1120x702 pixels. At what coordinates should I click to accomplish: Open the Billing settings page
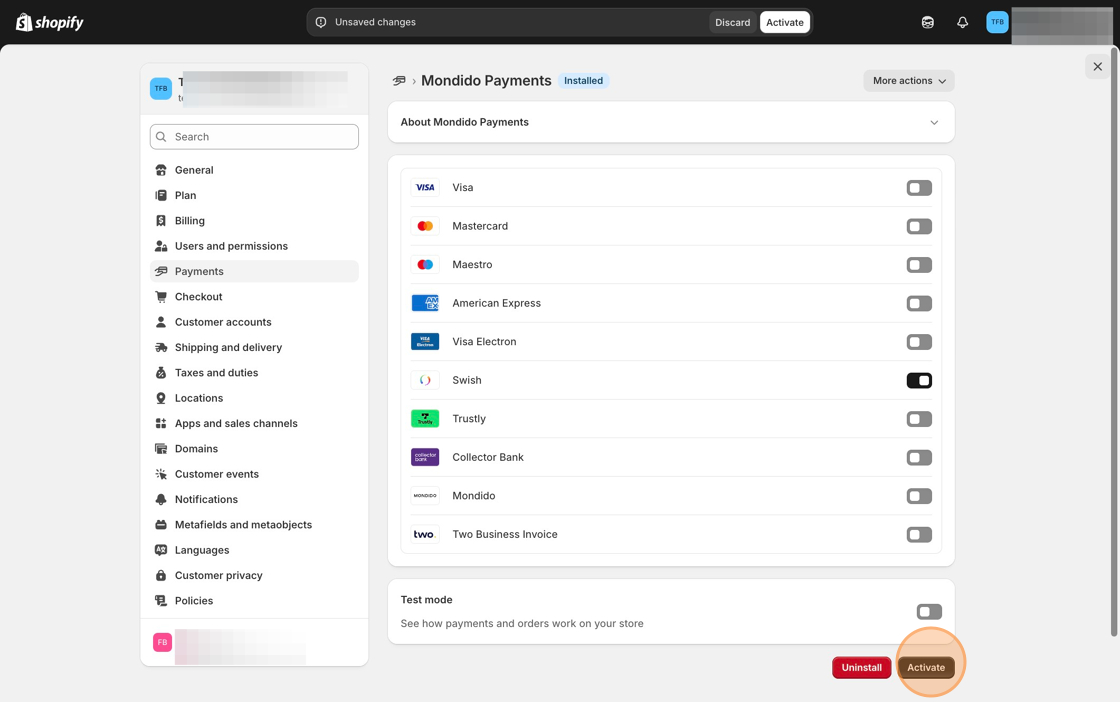click(254, 221)
